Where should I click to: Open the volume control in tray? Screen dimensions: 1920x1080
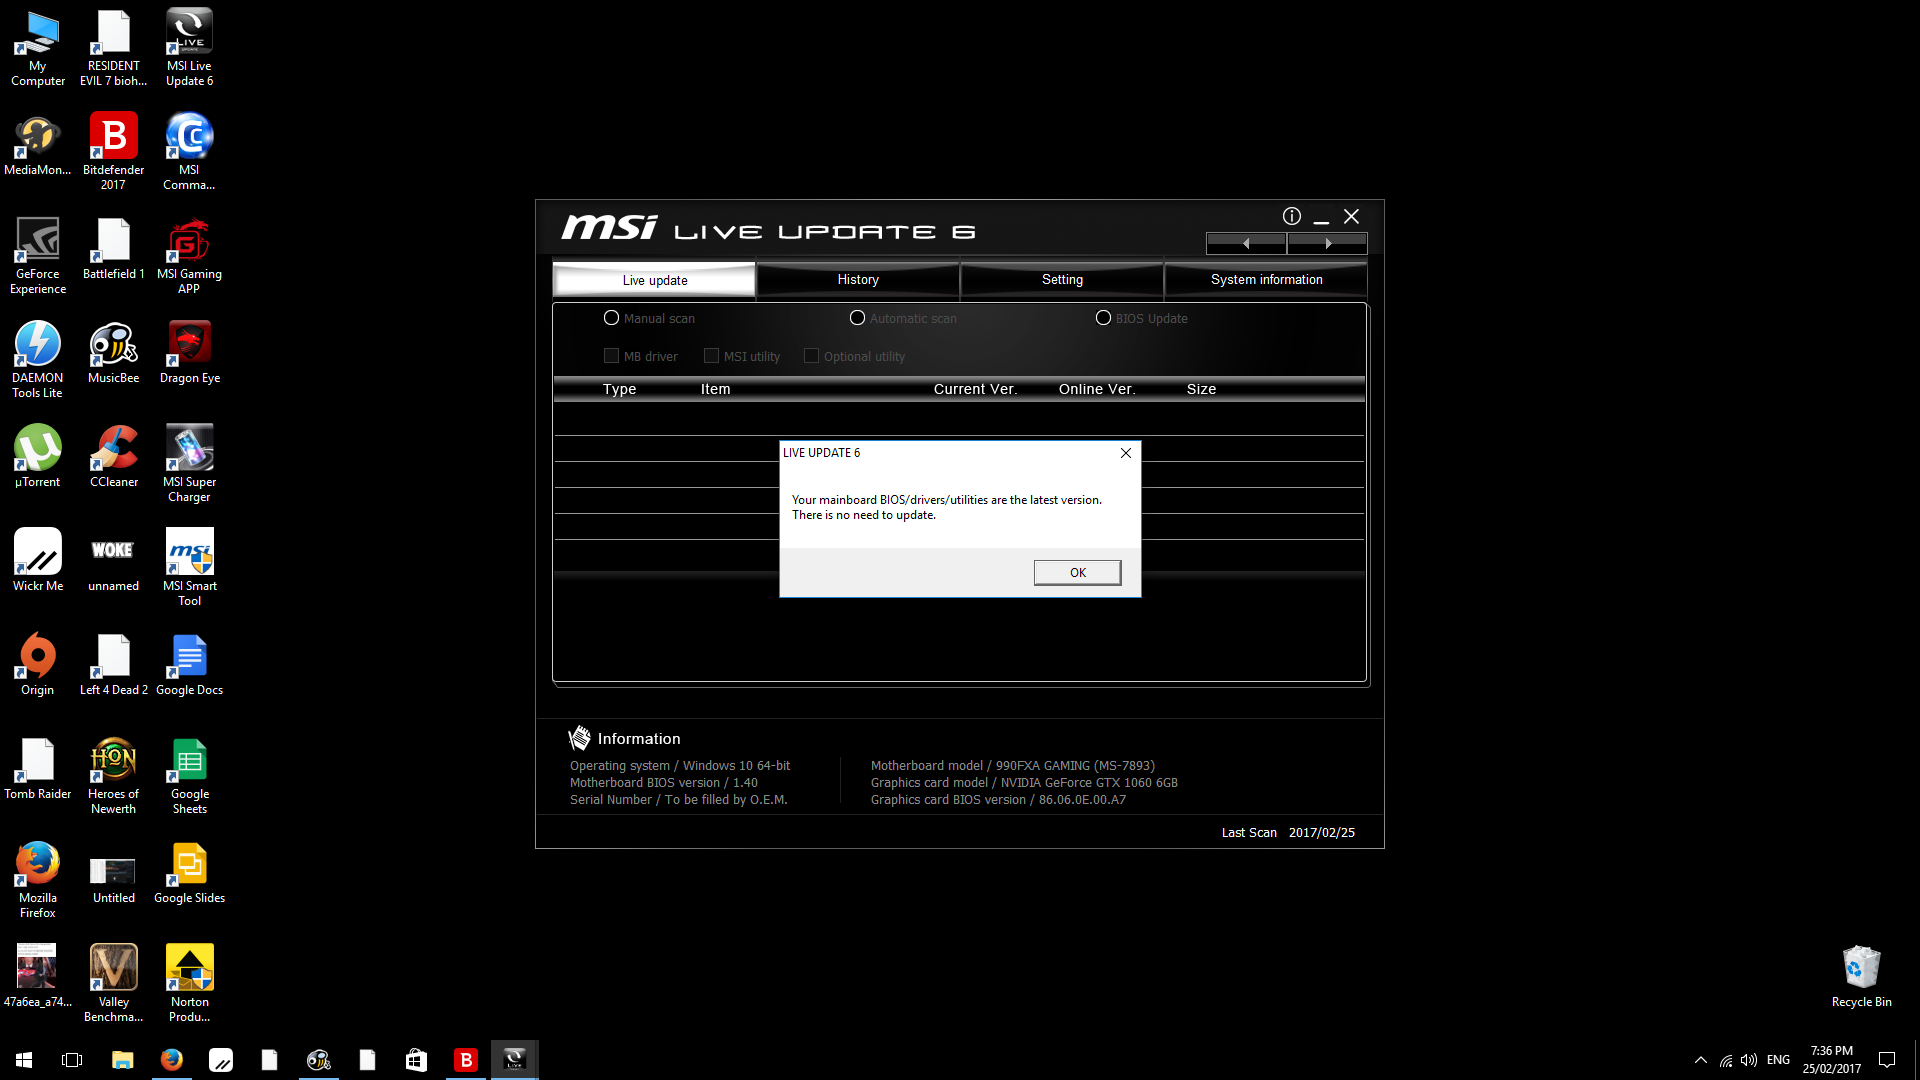click(x=1749, y=1060)
